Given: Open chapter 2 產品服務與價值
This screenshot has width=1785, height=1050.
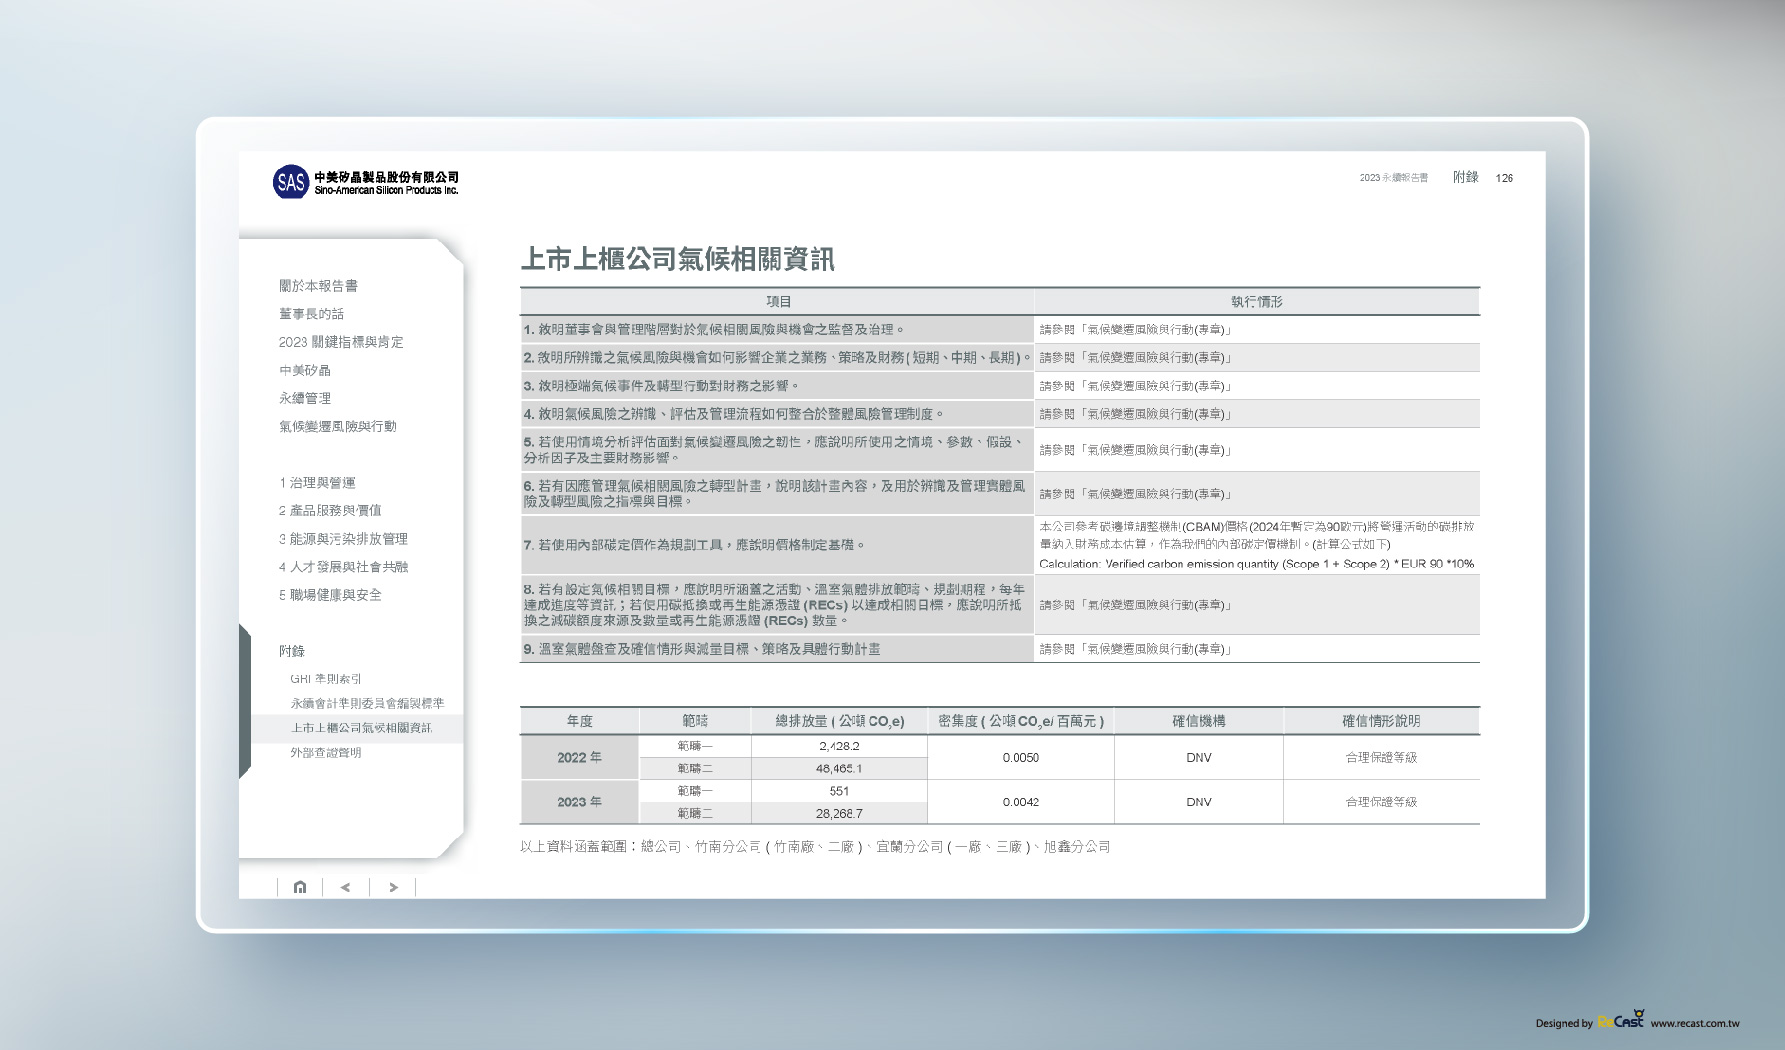Looking at the screenshot, I should 330,510.
